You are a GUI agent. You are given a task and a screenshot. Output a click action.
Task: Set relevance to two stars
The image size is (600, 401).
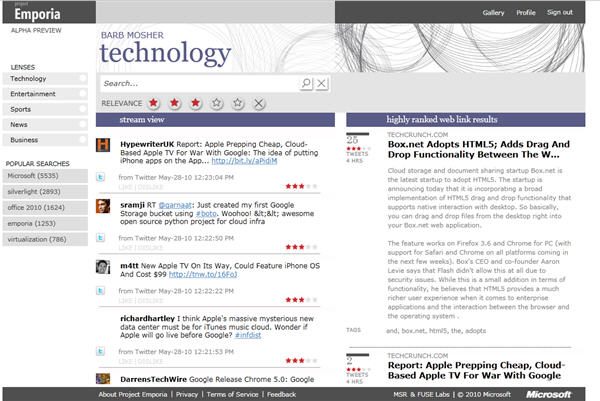pyautogui.click(x=174, y=103)
